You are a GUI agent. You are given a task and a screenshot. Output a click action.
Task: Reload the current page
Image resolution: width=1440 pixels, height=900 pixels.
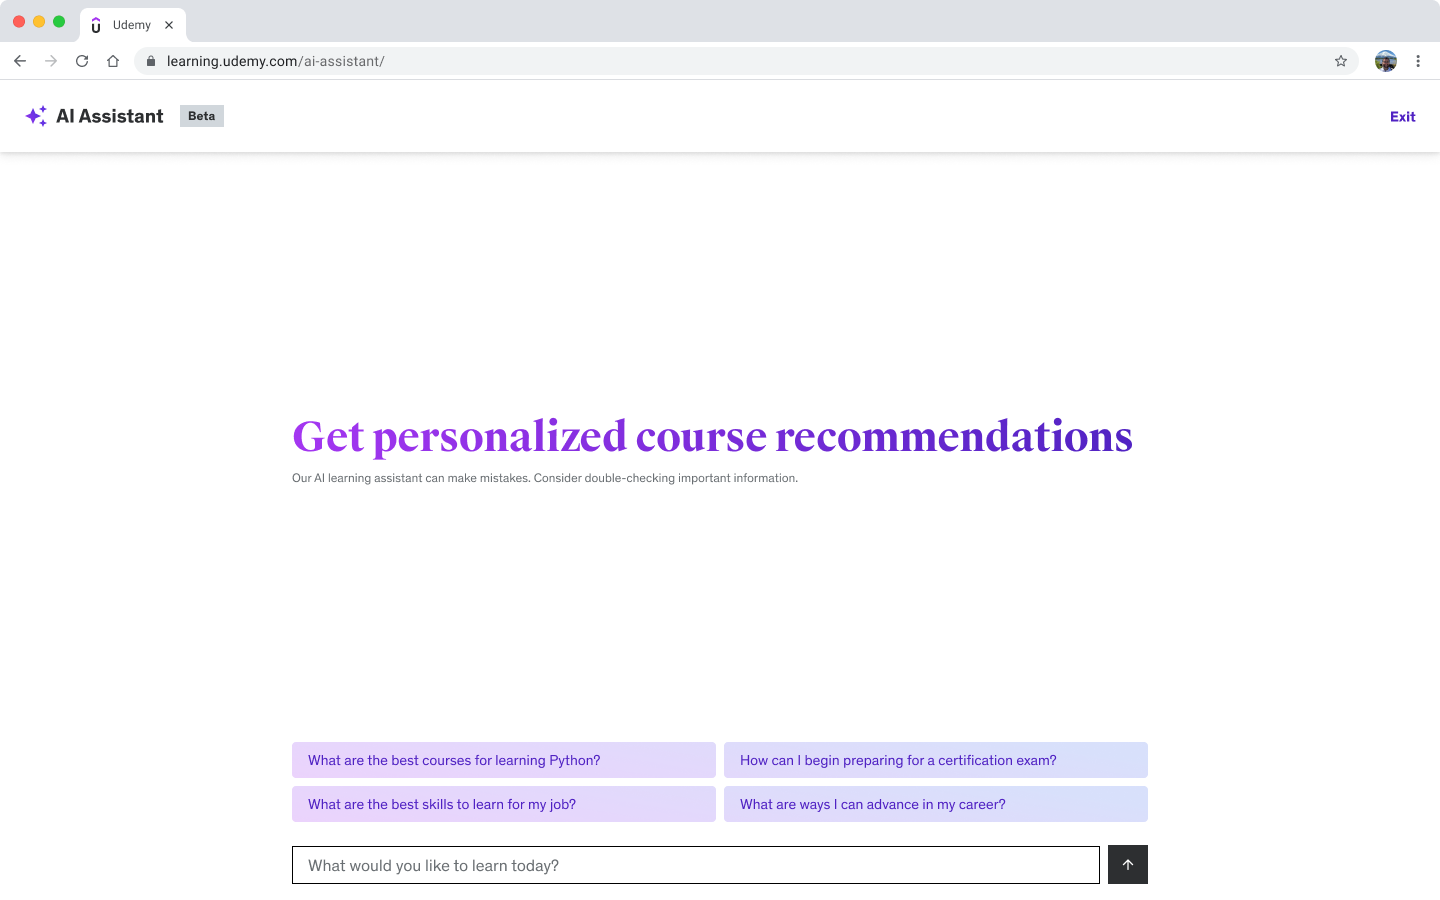[82, 61]
